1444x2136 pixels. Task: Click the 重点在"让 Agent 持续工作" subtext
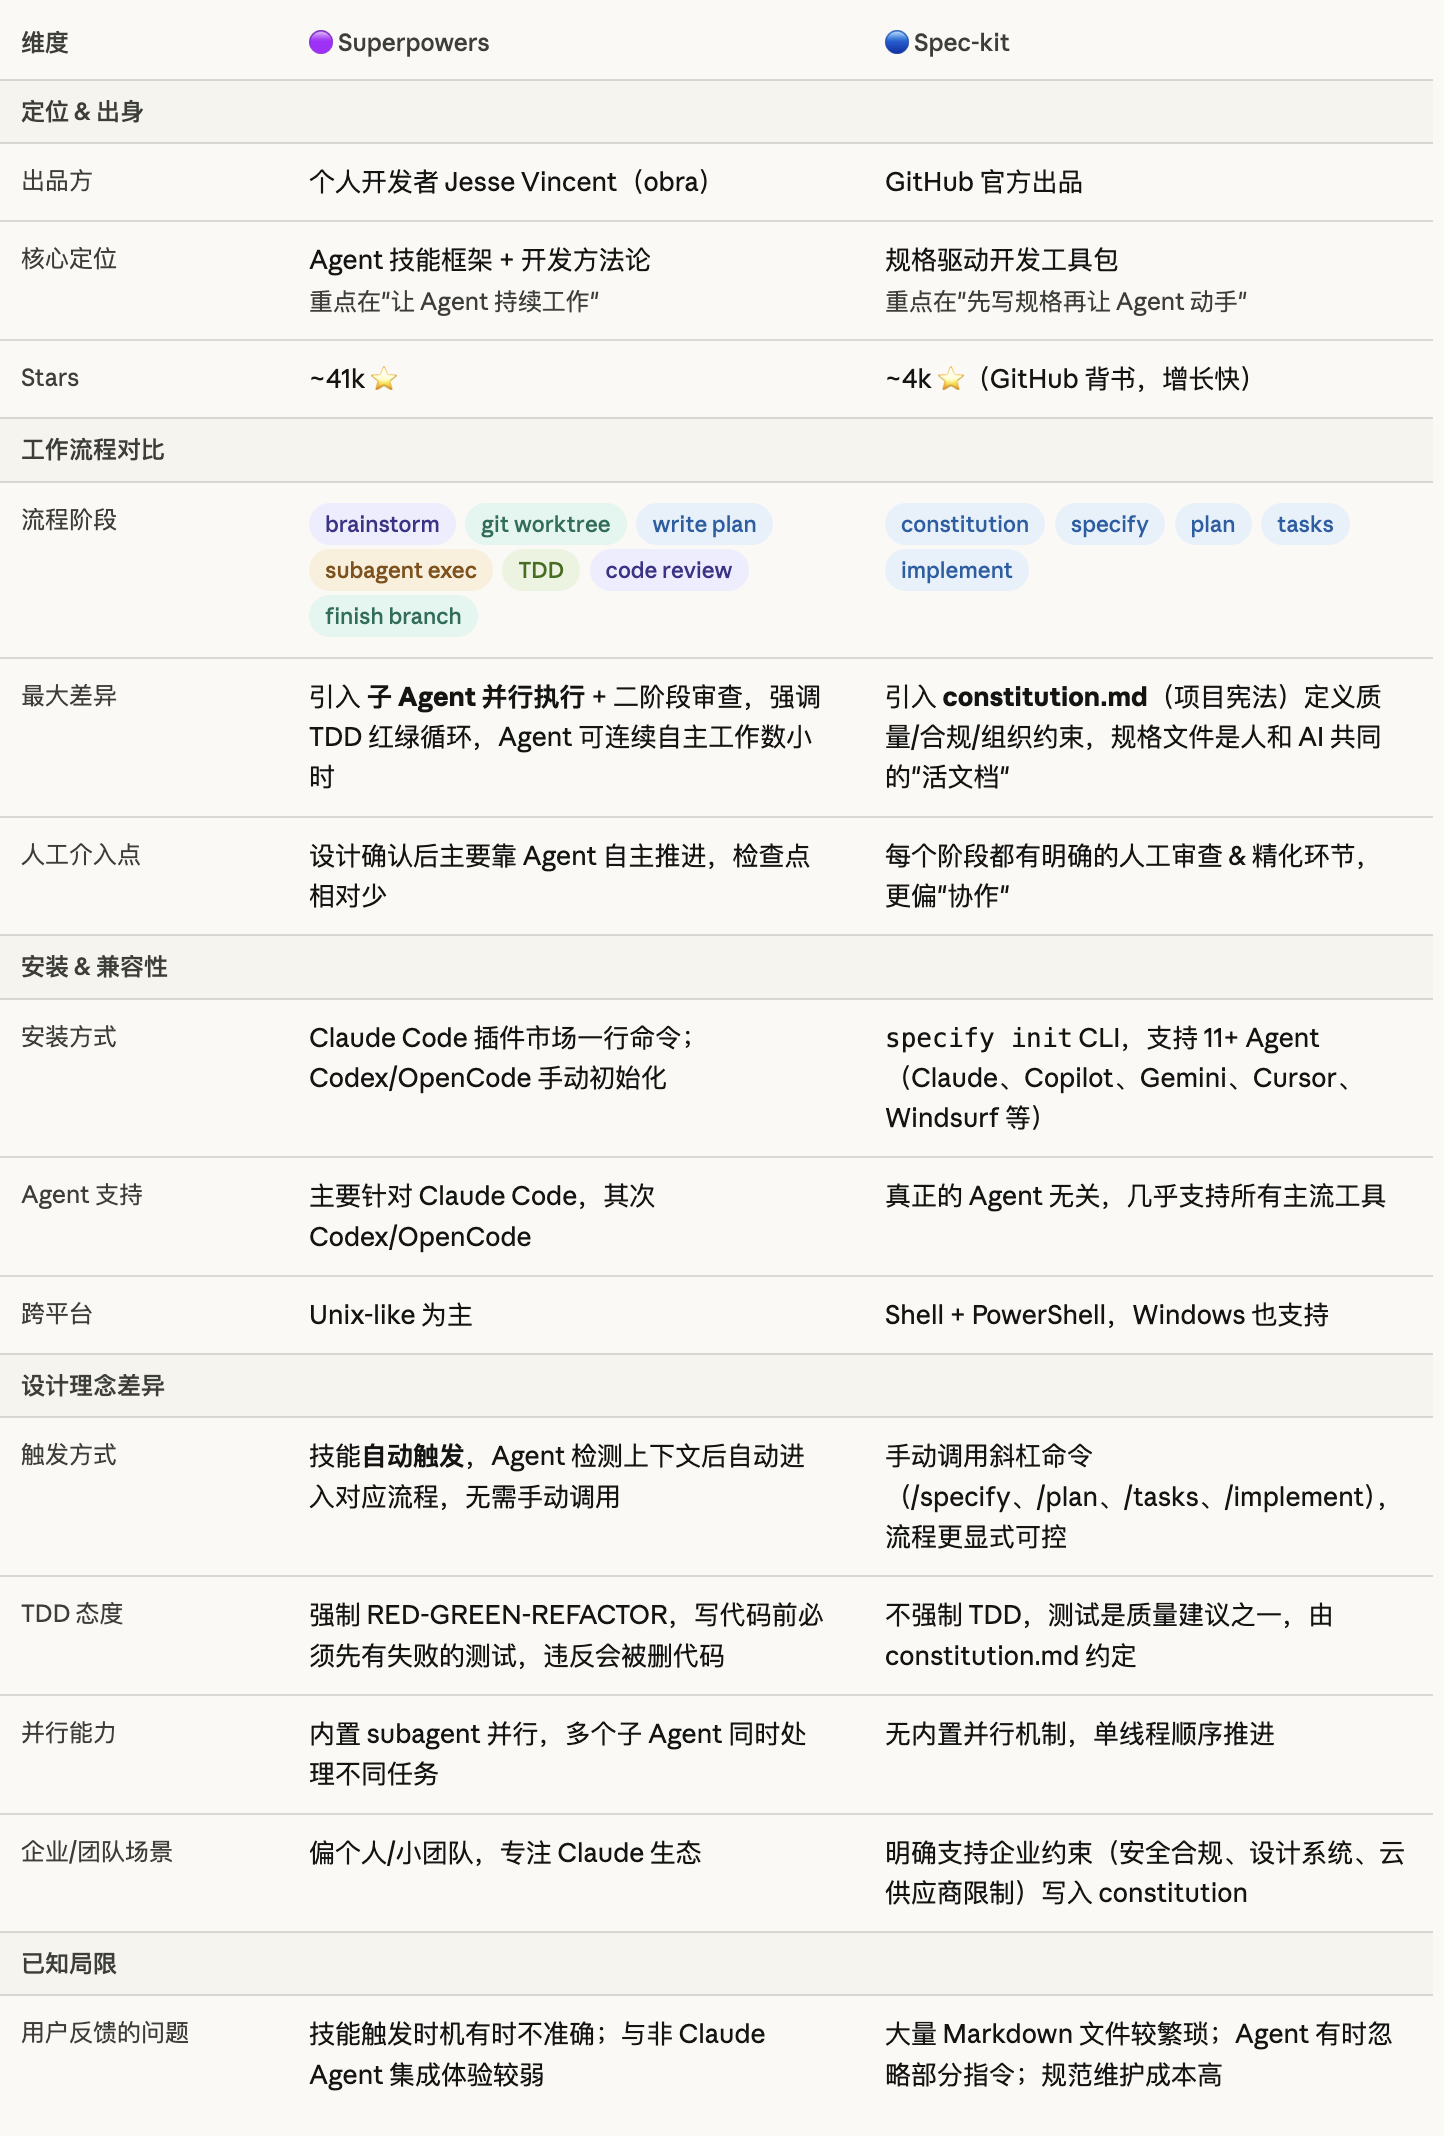pyautogui.click(x=454, y=302)
